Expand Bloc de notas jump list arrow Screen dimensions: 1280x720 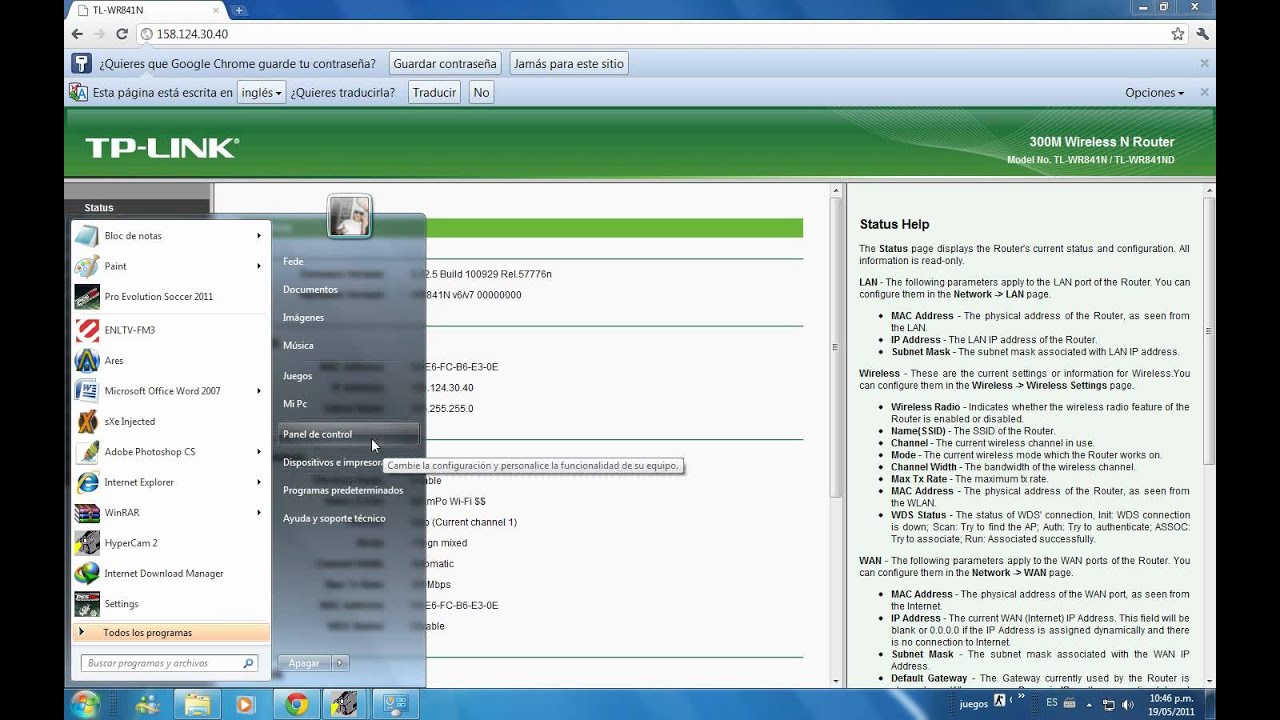coord(258,236)
